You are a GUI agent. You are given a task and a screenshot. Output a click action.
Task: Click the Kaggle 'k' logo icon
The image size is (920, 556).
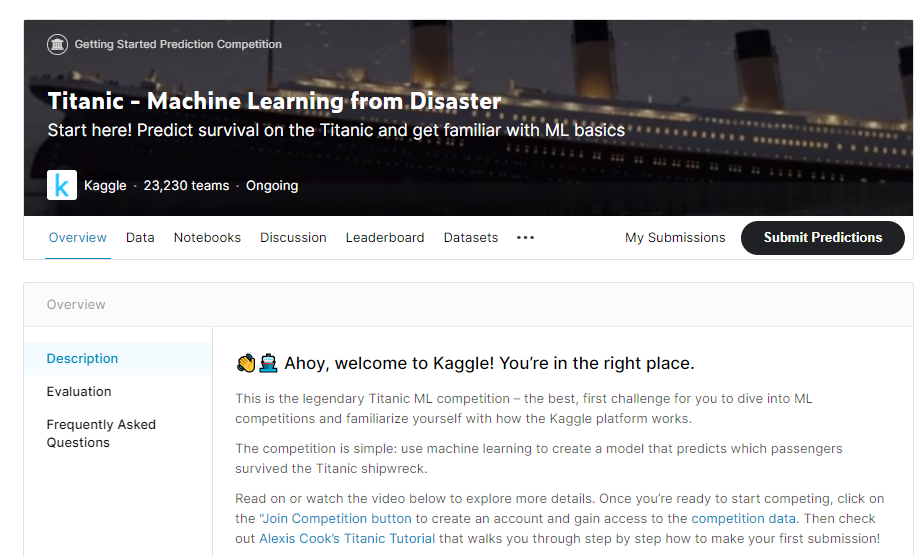coord(62,185)
